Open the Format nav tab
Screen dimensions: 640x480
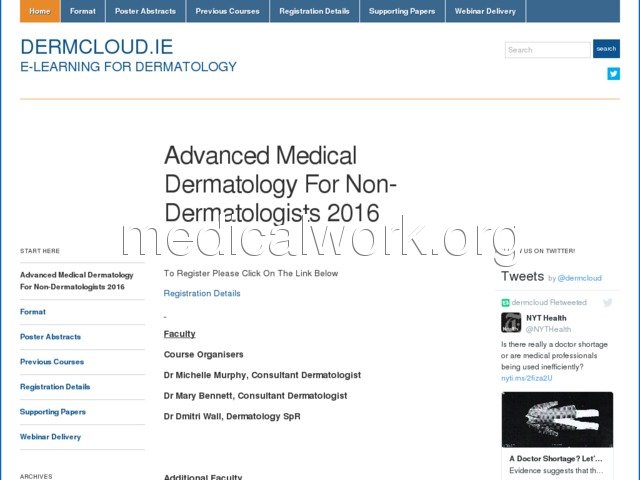coord(83,11)
